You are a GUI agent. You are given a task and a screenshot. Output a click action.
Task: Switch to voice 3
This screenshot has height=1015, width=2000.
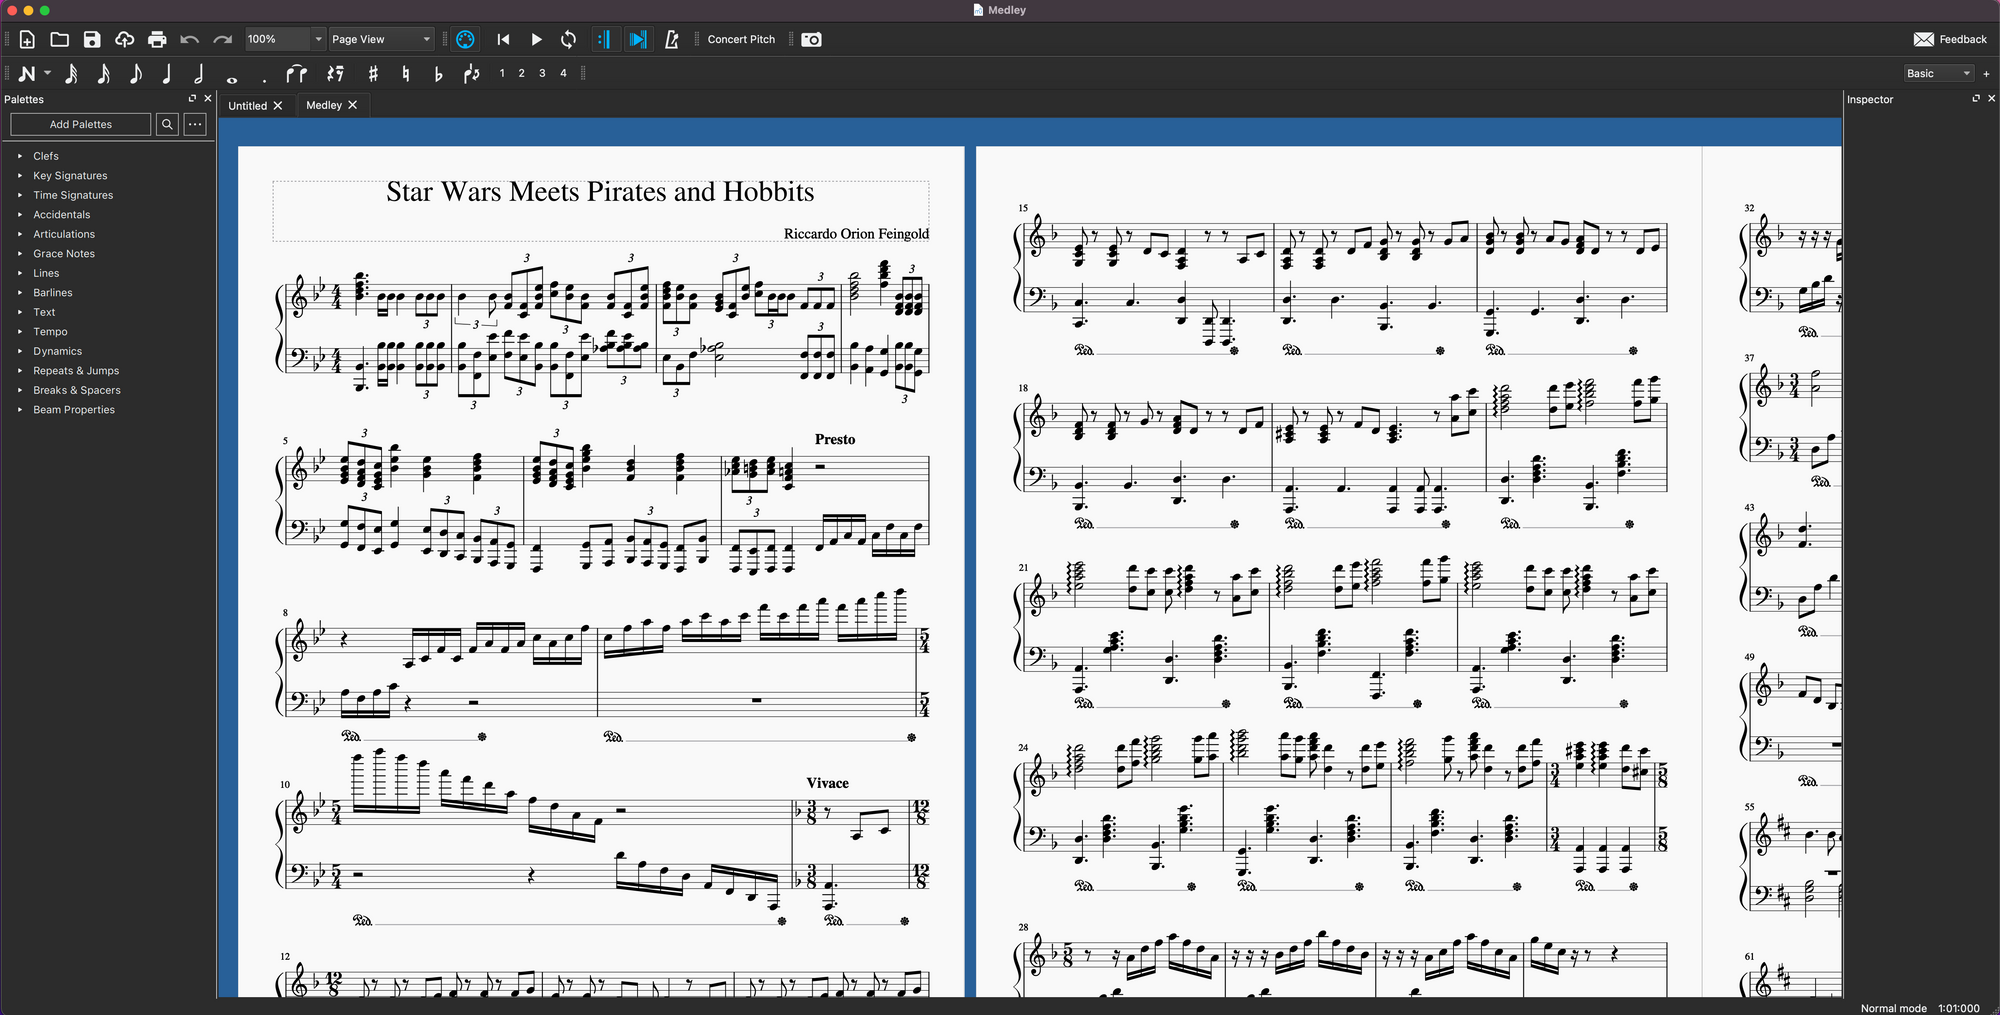[542, 73]
